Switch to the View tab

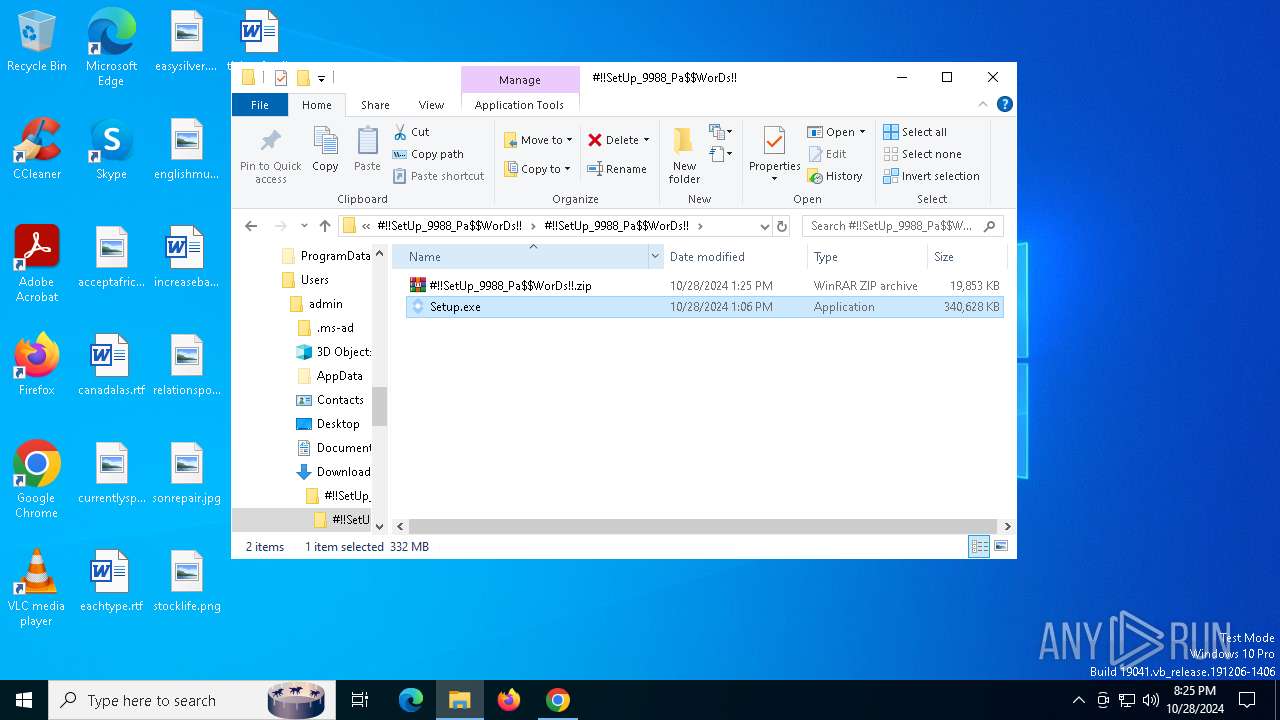tap(431, 105)
